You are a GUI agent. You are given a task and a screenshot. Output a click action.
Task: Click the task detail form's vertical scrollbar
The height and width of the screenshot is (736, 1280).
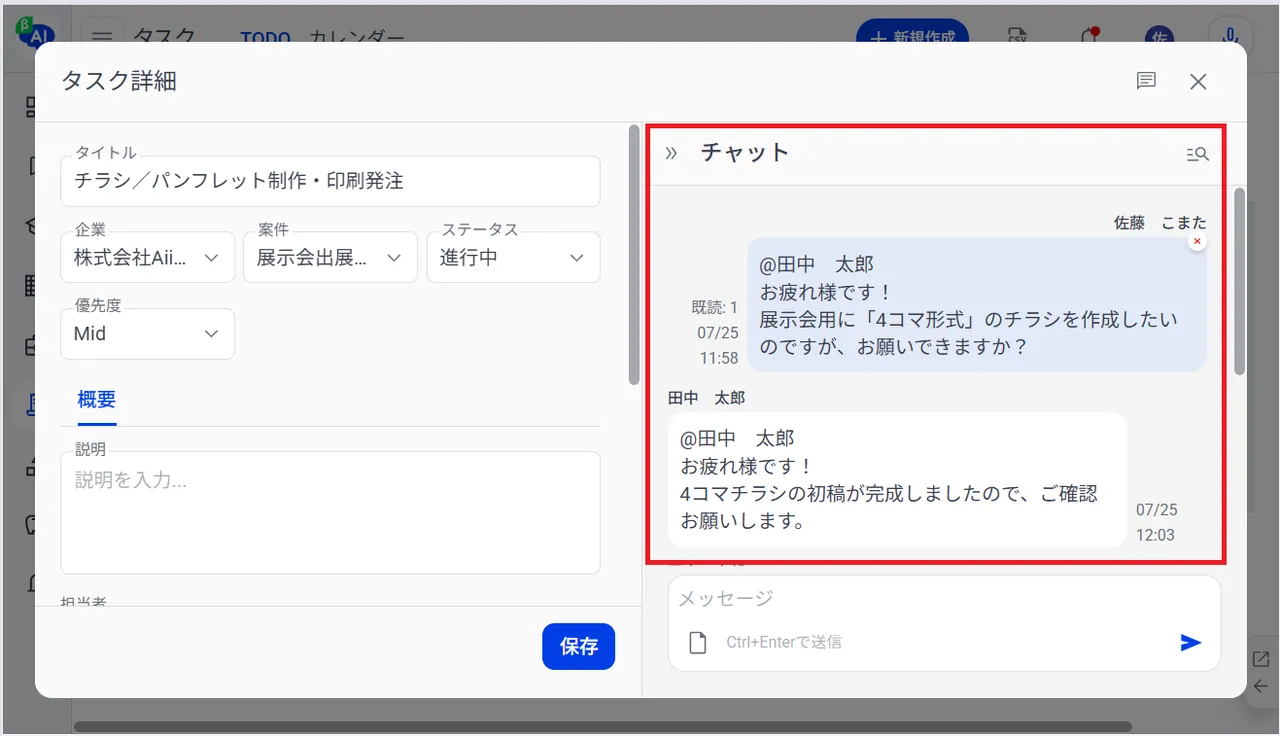click(x=634, y=255)
